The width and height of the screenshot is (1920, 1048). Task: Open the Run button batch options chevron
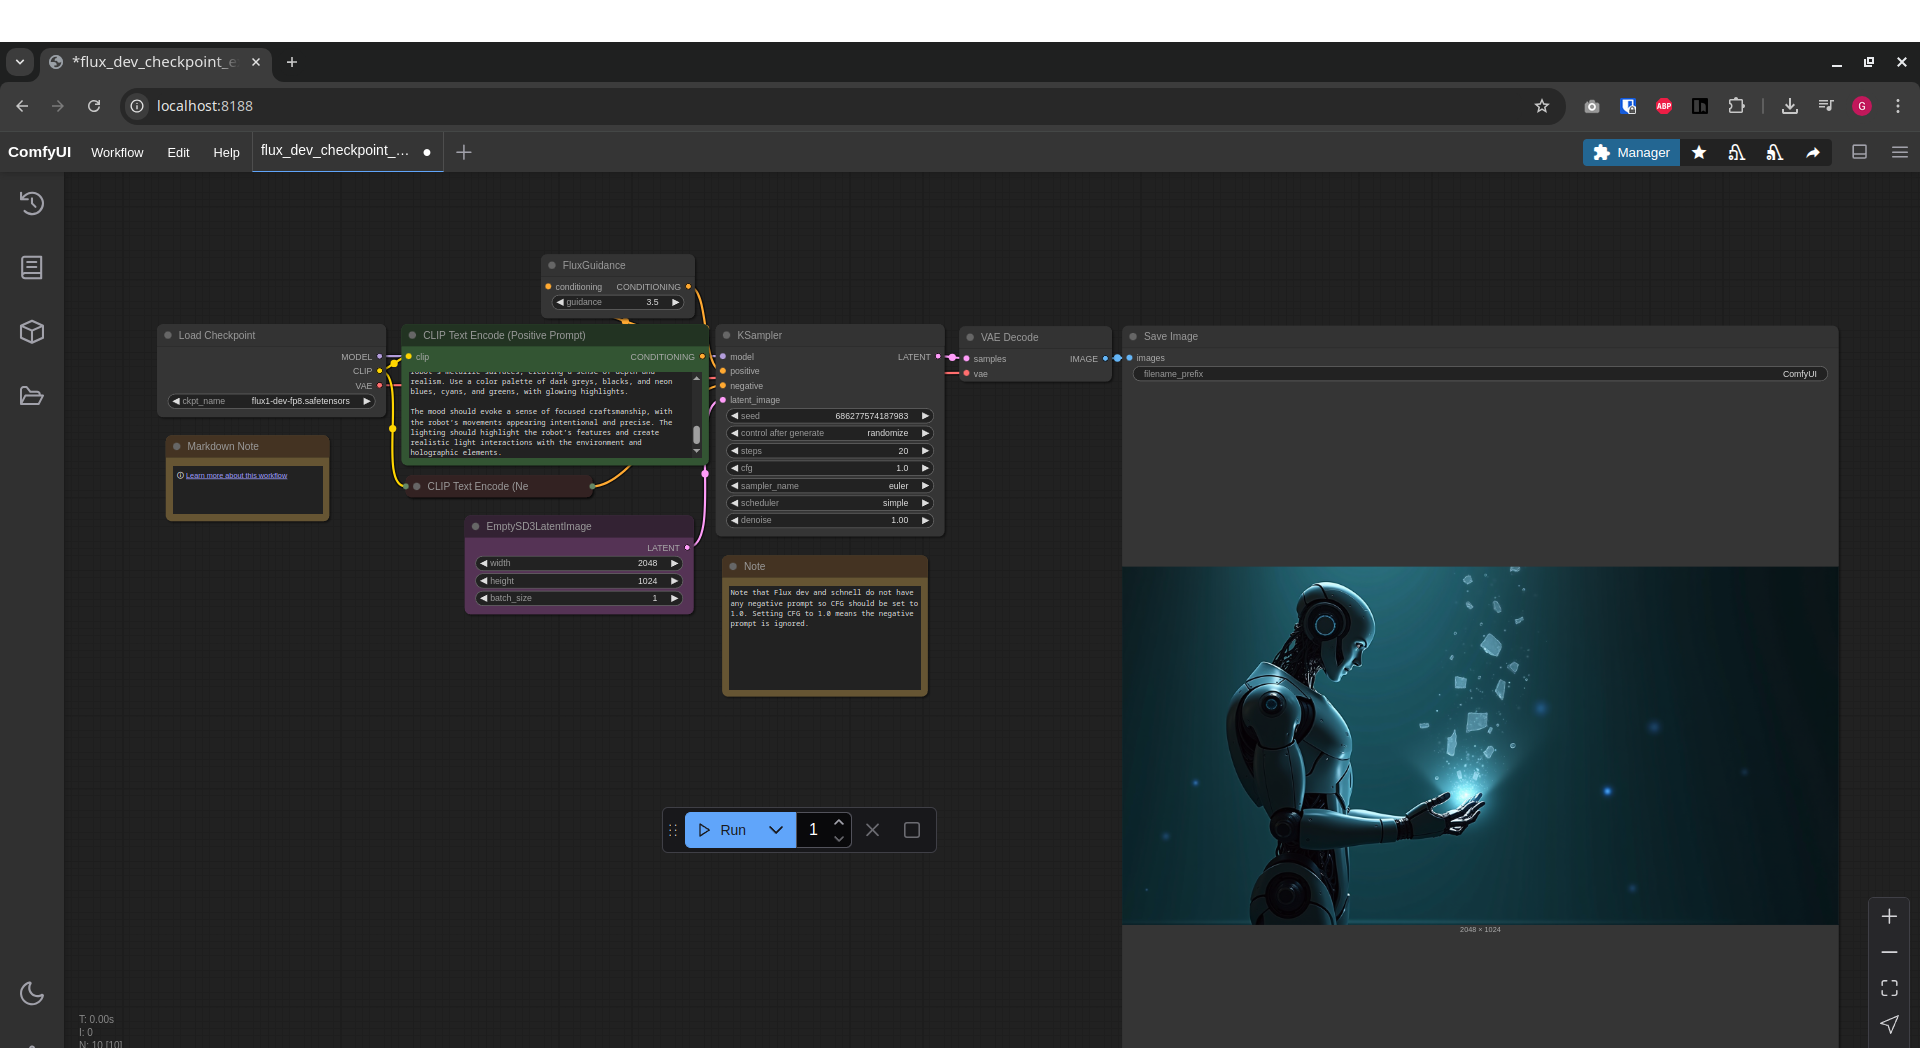click(x=776, y=830)
